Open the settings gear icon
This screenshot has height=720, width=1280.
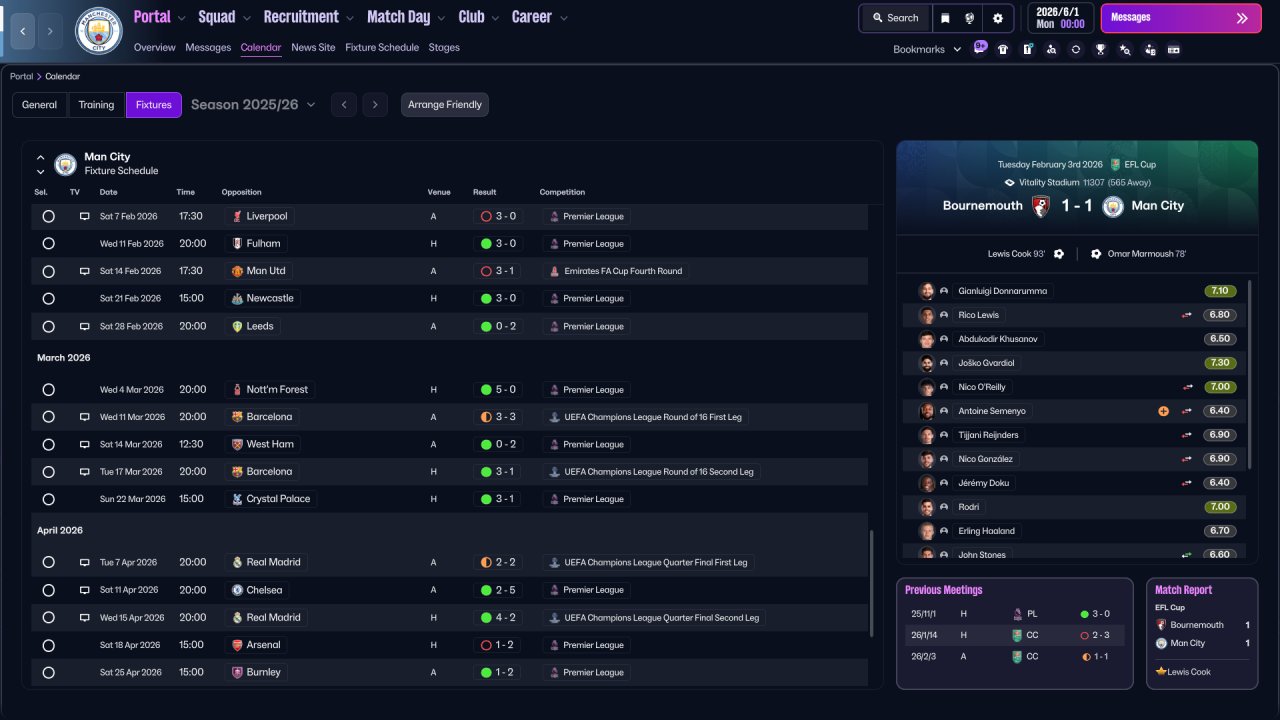click(998, 18)
